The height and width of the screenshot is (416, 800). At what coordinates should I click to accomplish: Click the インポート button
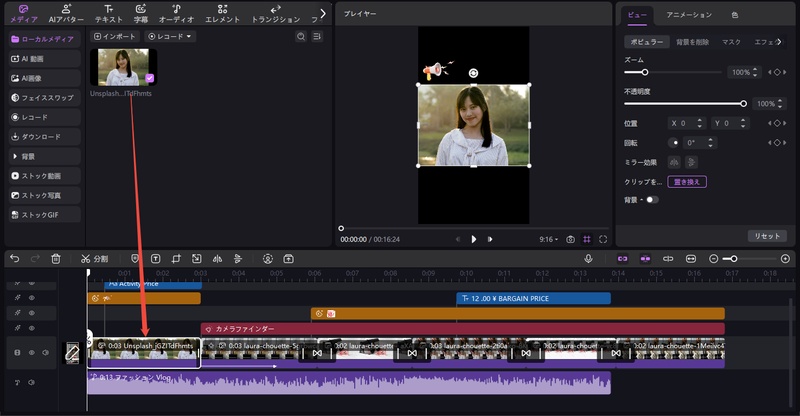point(115,36)
